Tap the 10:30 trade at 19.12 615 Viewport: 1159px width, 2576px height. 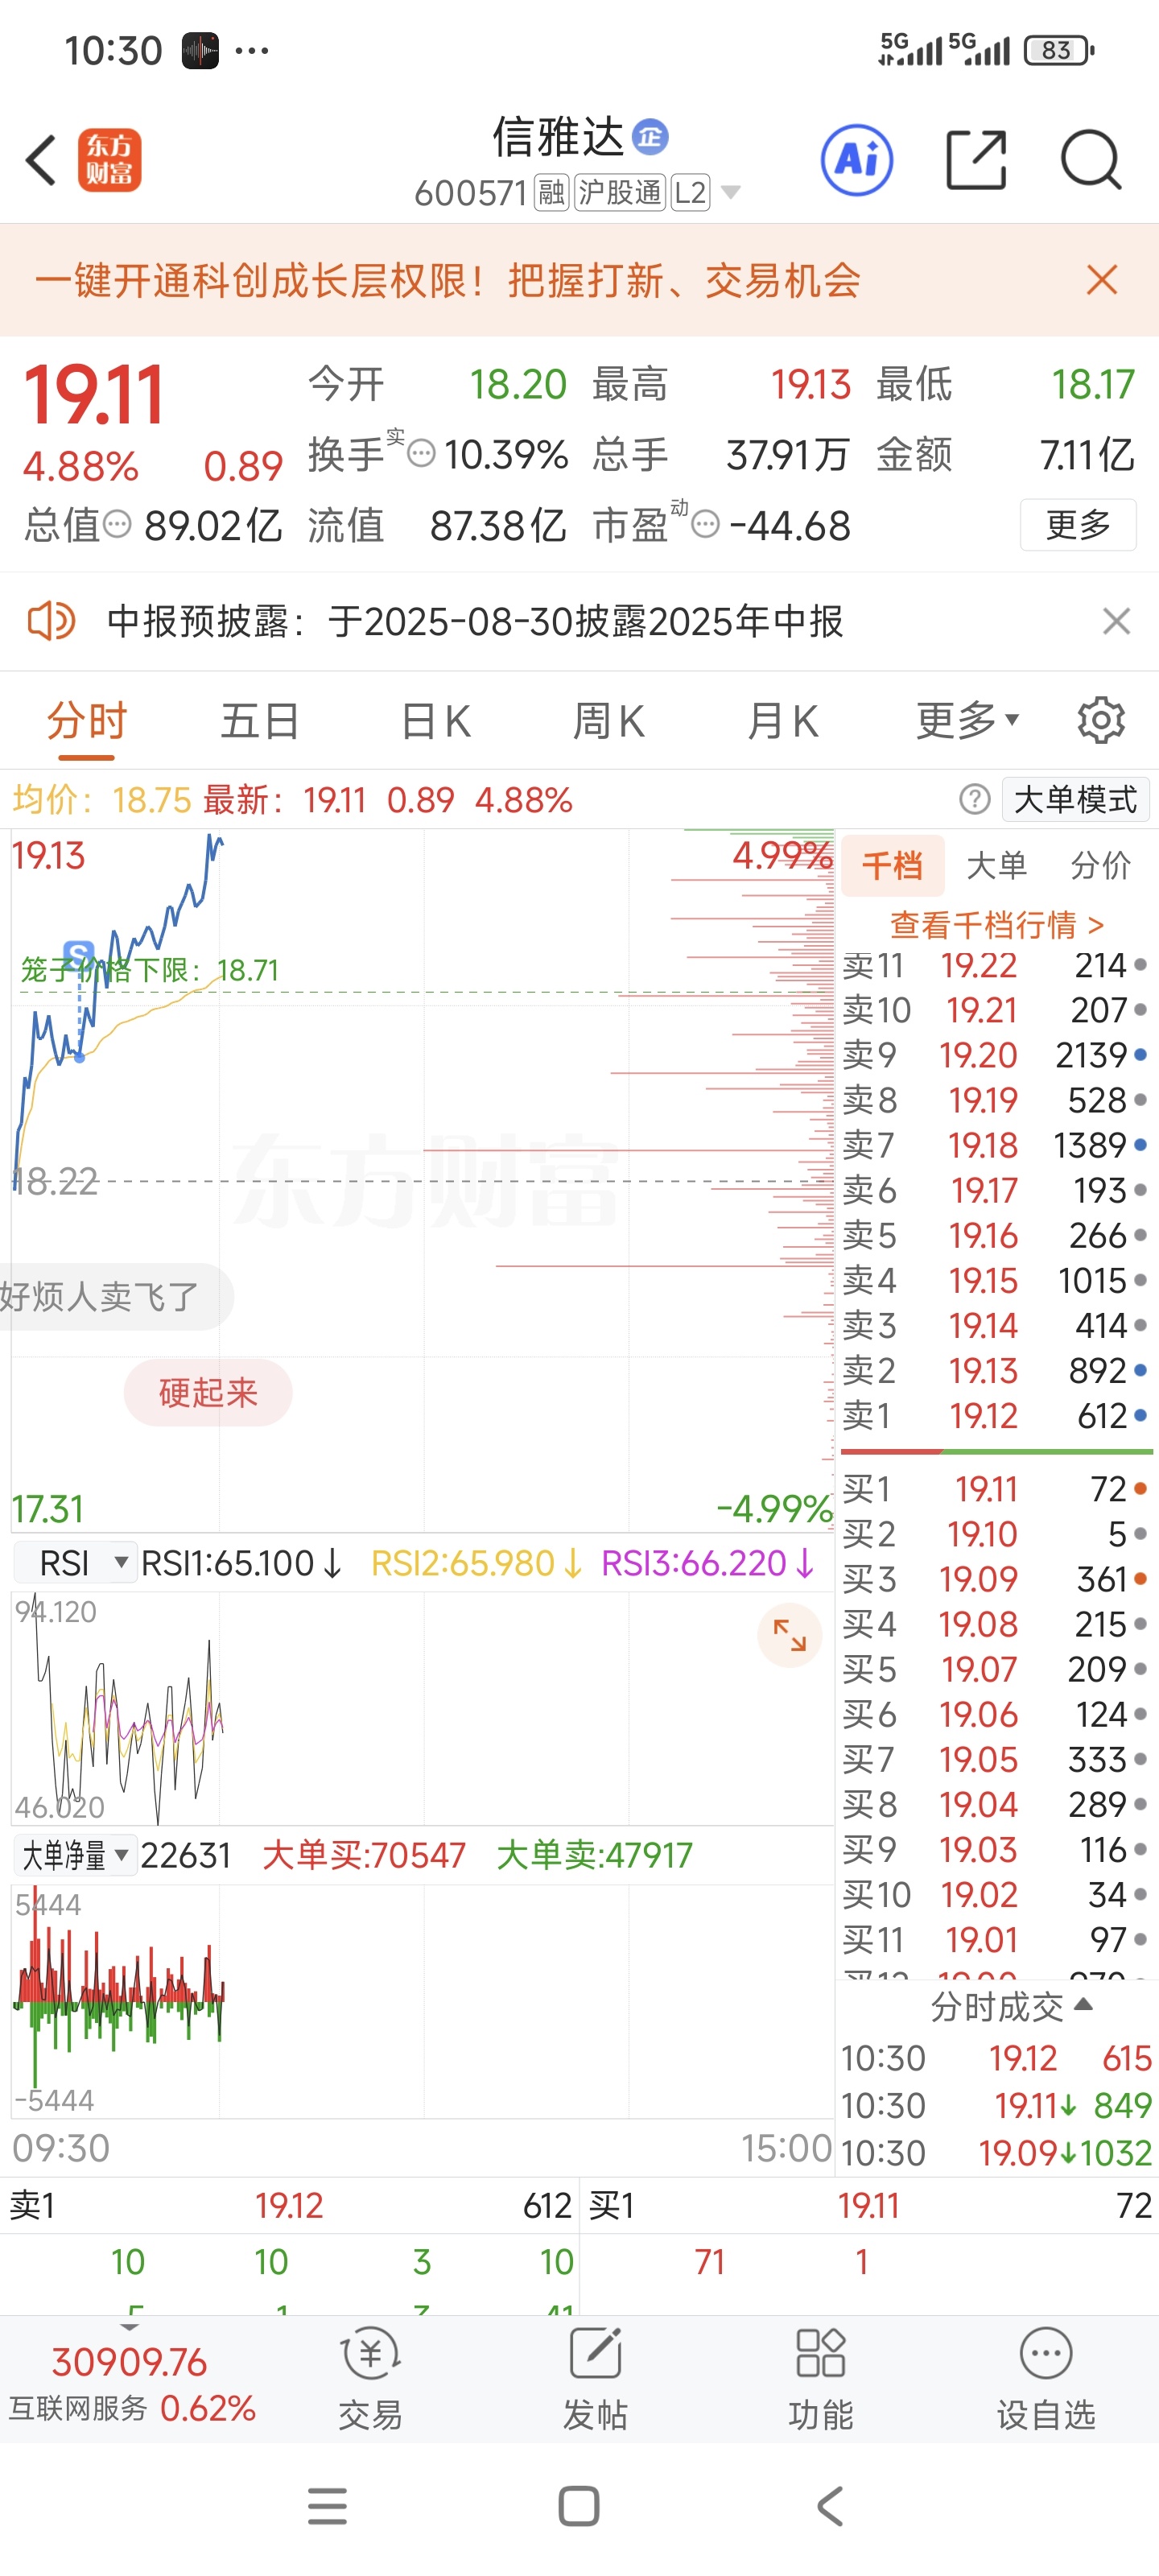coord(996,2058)
